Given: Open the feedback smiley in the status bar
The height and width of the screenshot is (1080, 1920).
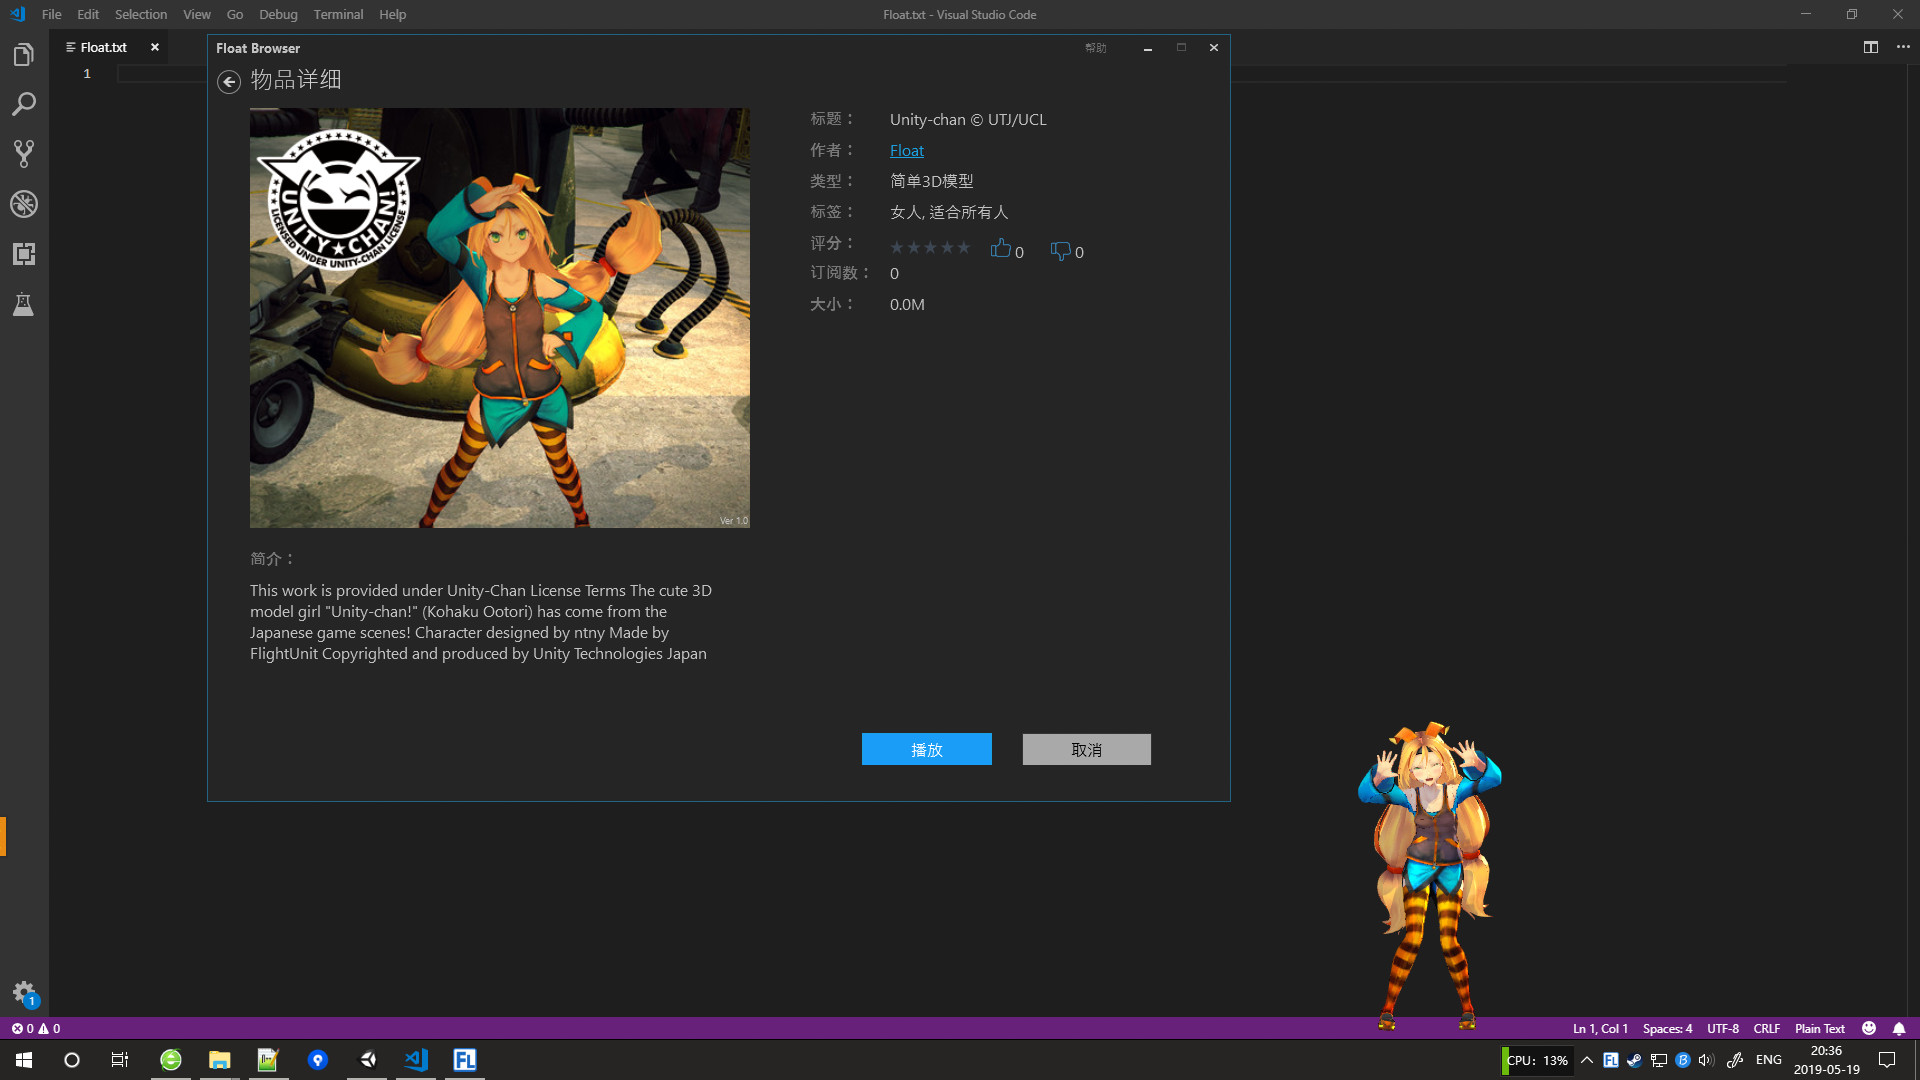Looking at the screenshot, I should pos(1869,1028).
